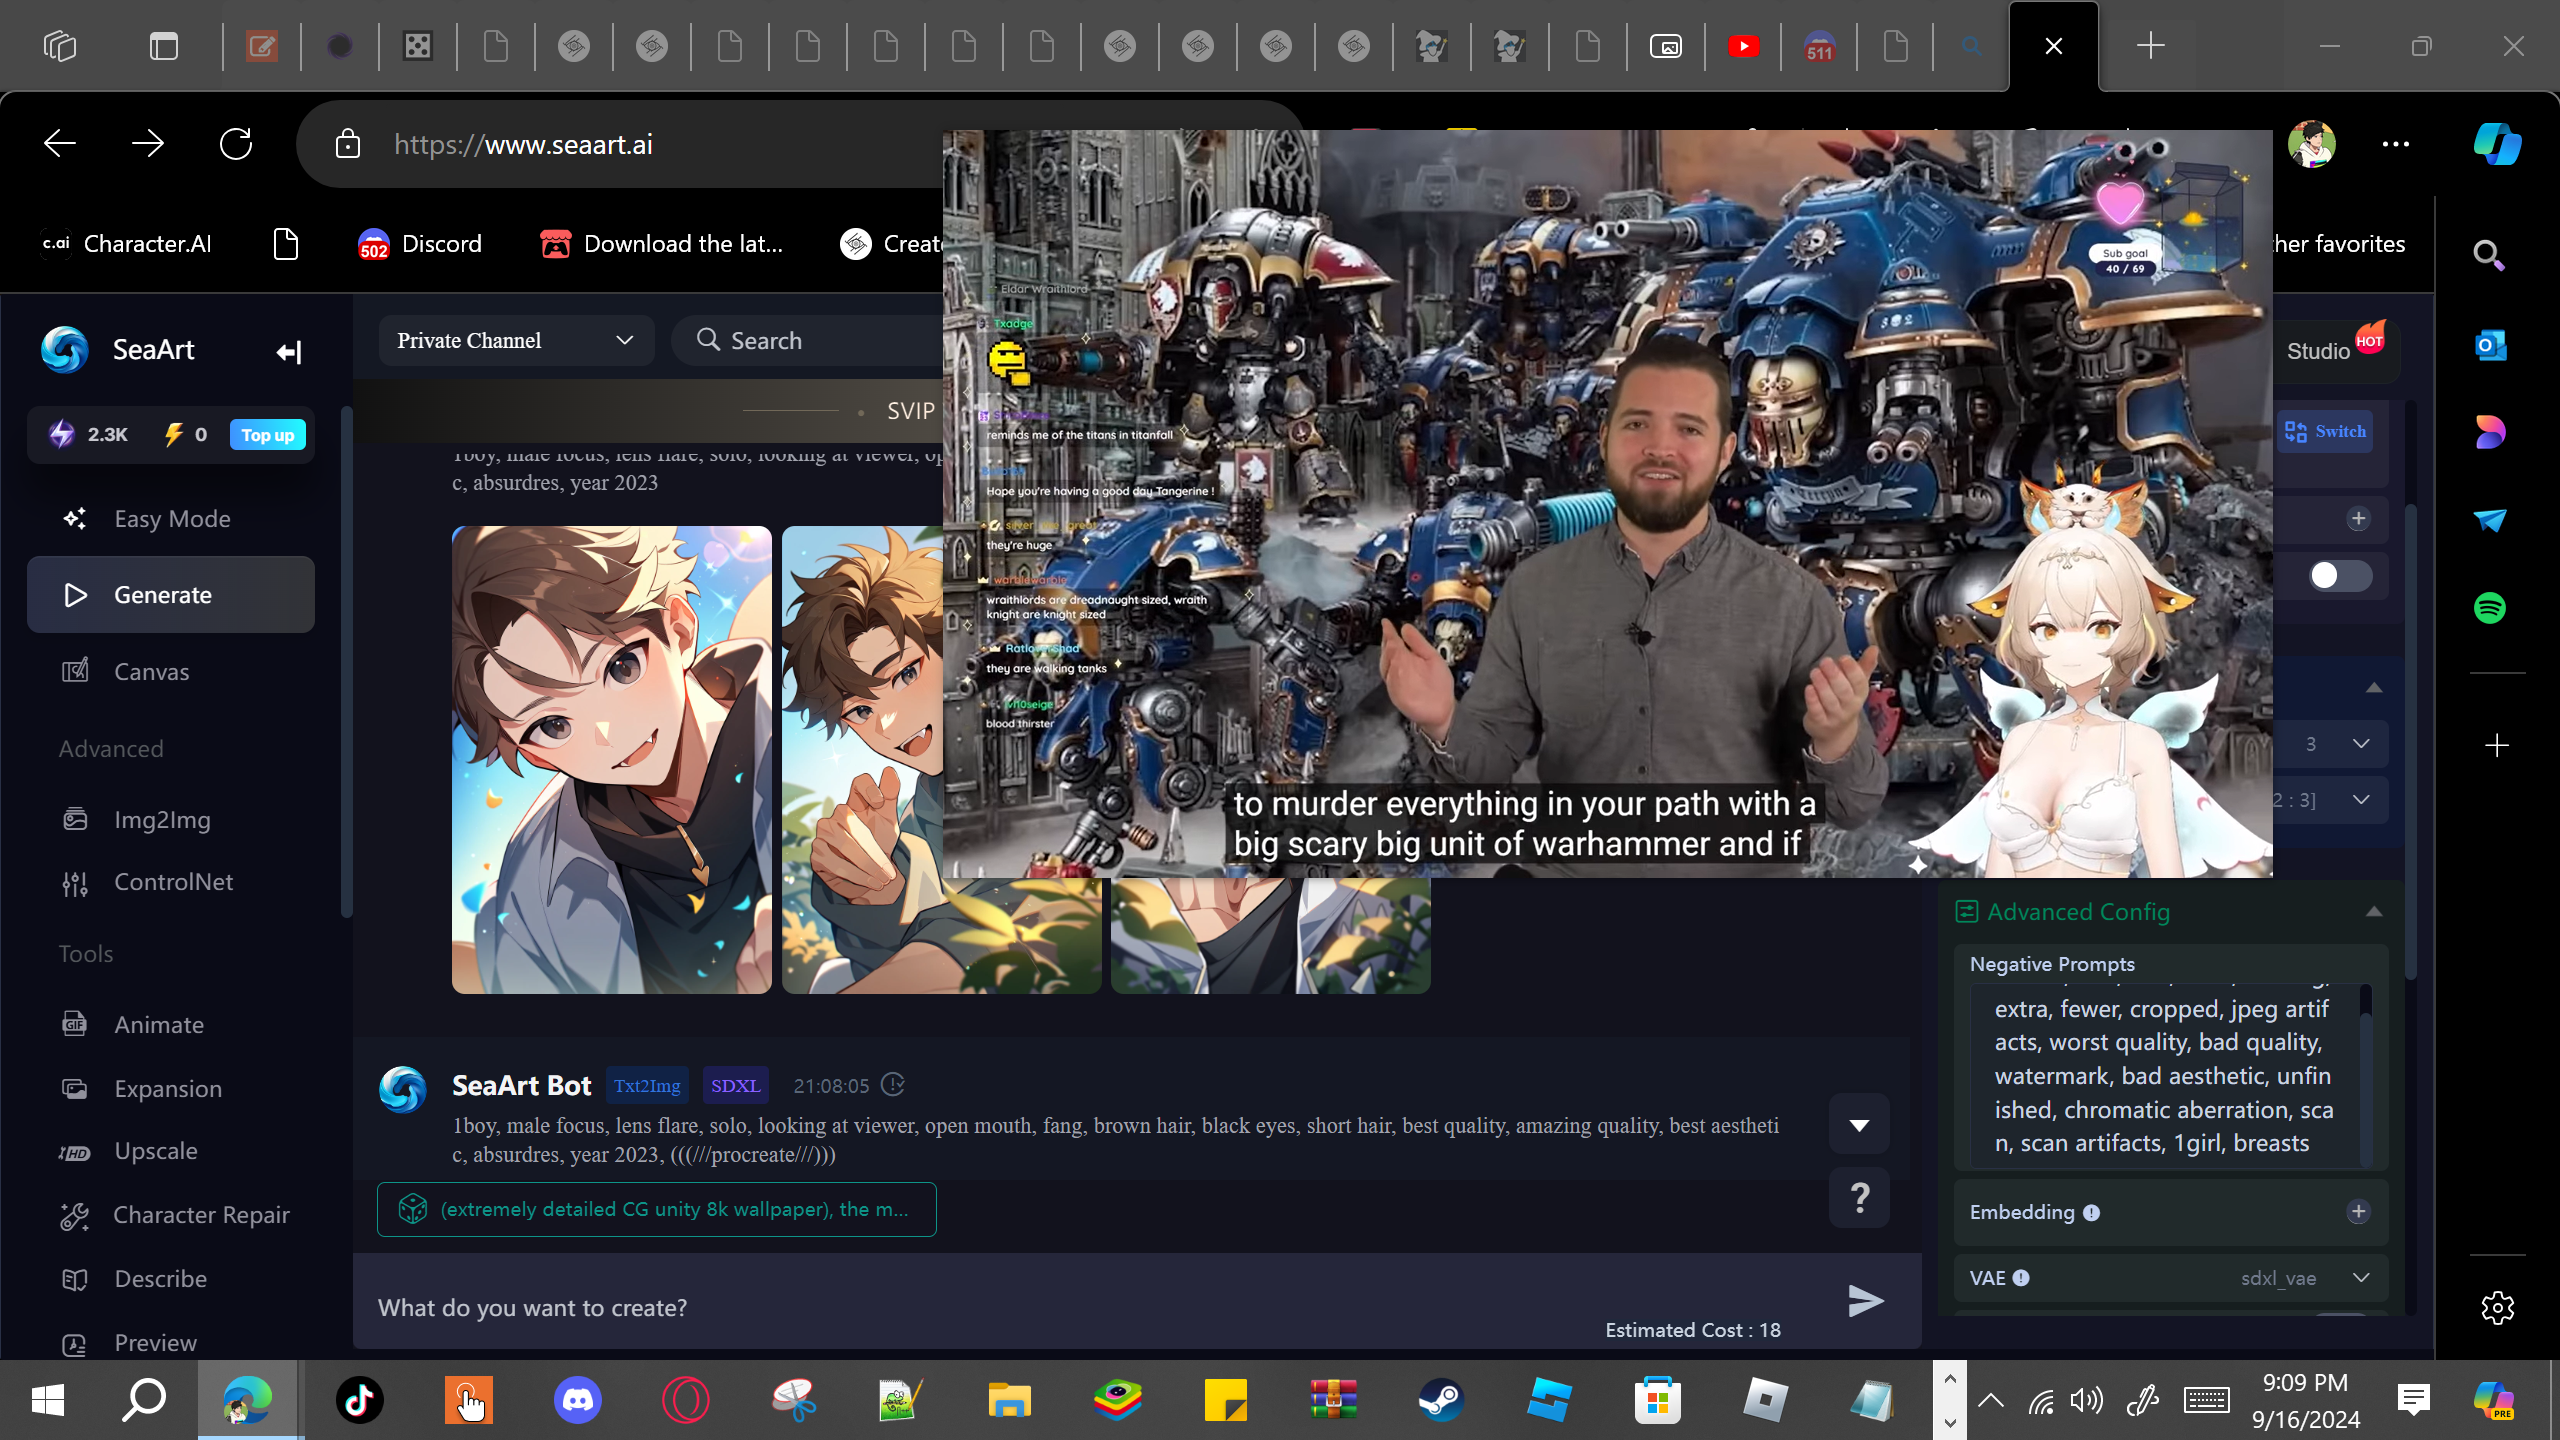The height and width of the screenshot is (1440, 2560).
Task: Click the plus button in right panel
Action: [2358, 518]
